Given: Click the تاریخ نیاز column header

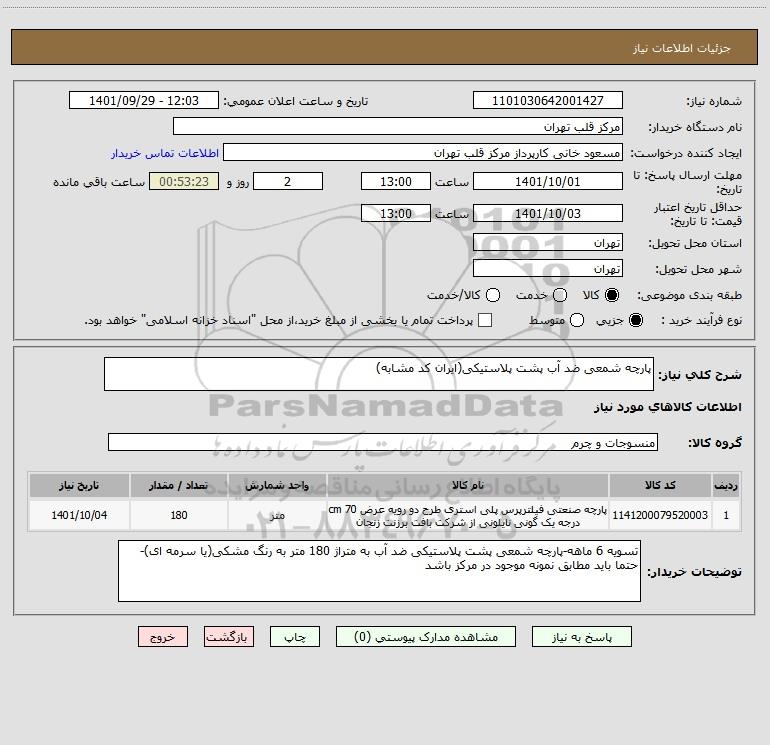Looking at the screenshot, I should click(x=79, y=485).
